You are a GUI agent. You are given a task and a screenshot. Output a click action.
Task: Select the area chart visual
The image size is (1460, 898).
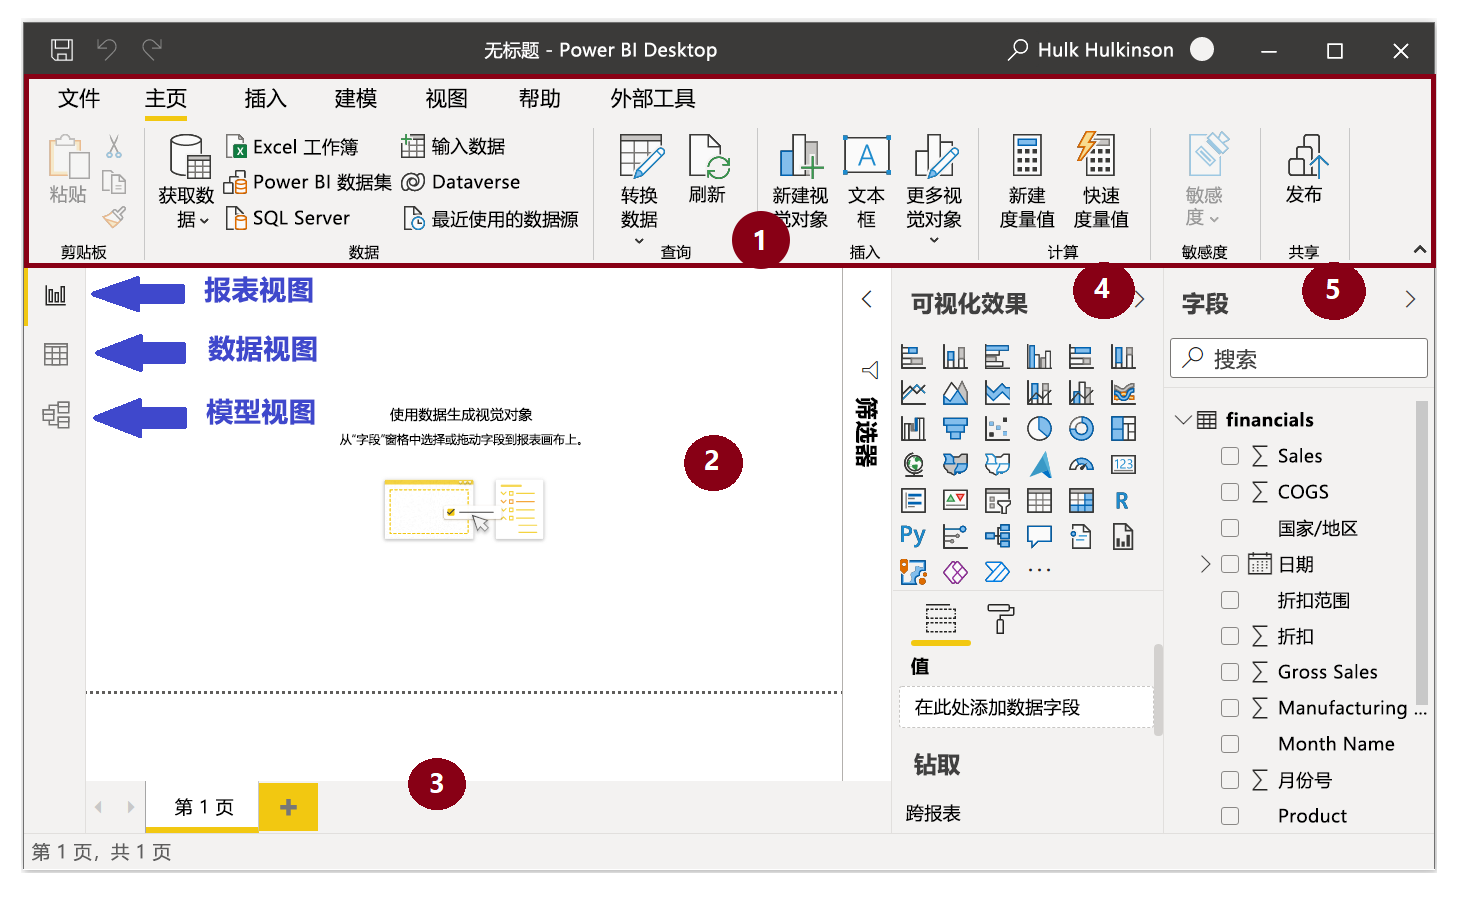pos(955,392)
